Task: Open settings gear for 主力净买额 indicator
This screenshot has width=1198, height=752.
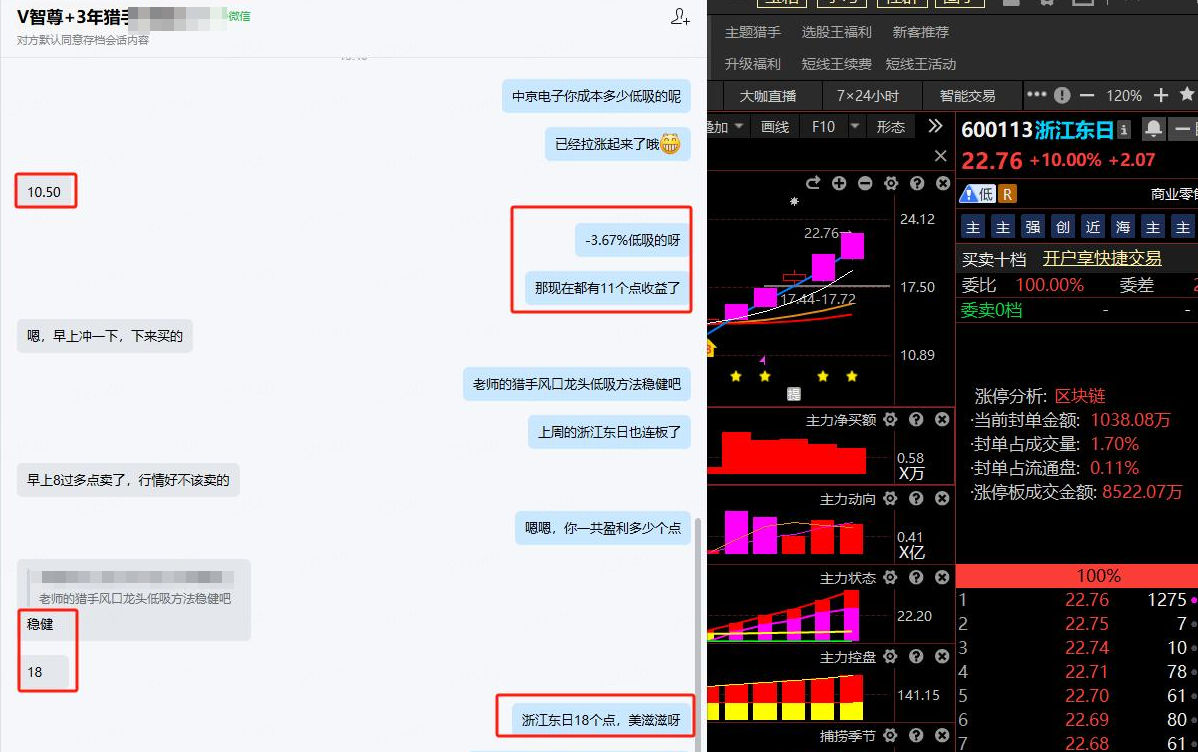Action: 890,420
